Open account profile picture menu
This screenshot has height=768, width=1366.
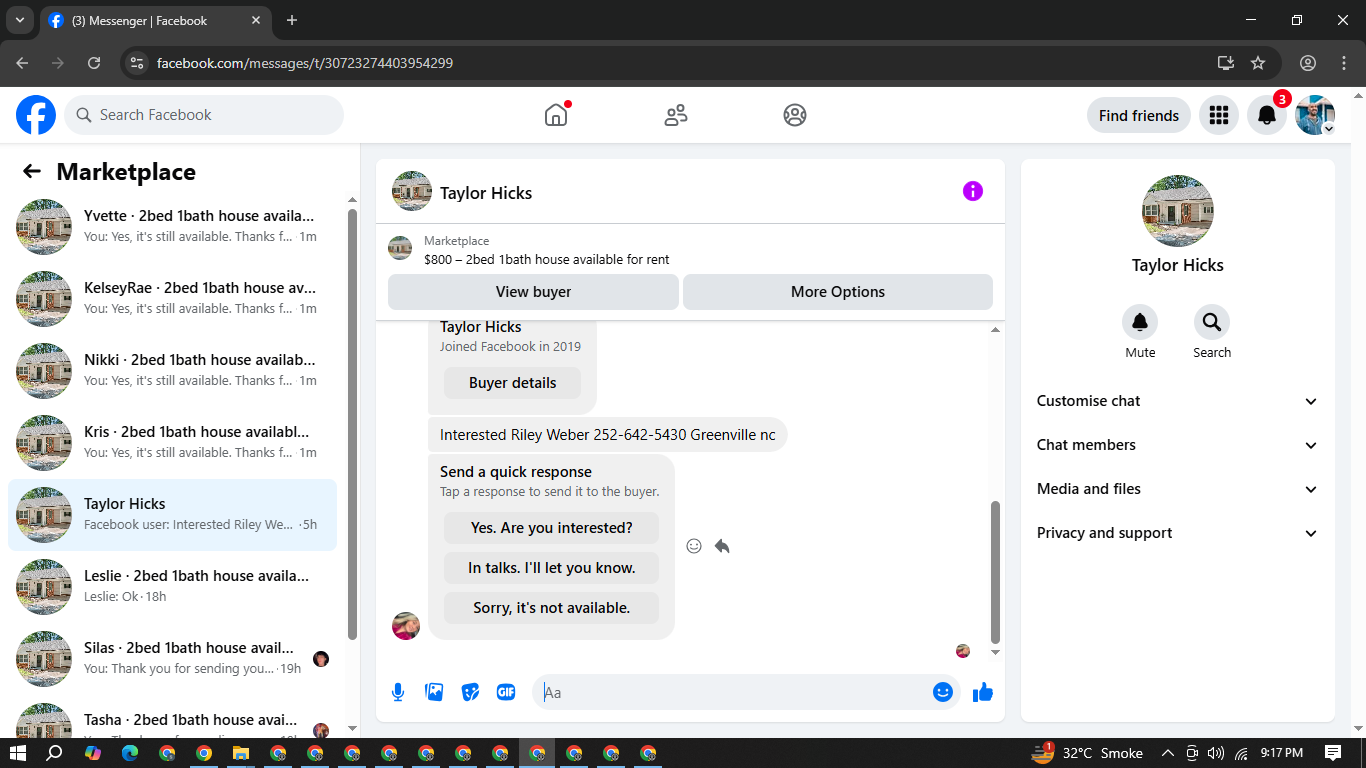tap(1315, 115)
